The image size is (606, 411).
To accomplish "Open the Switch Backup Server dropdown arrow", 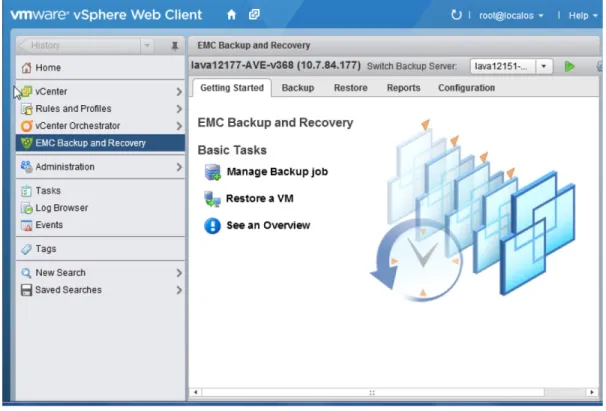I will tap(544, 67).
